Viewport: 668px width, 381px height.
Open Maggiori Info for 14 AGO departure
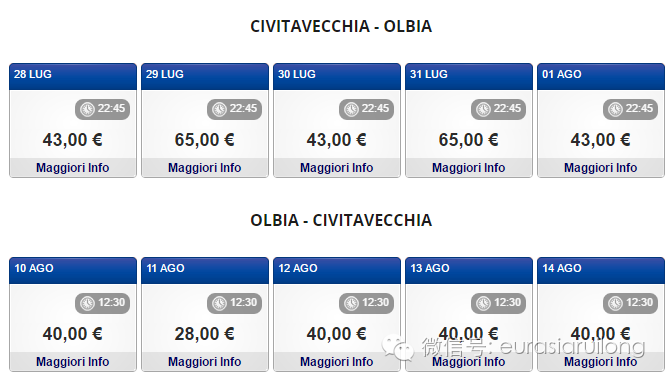[601, 362]
